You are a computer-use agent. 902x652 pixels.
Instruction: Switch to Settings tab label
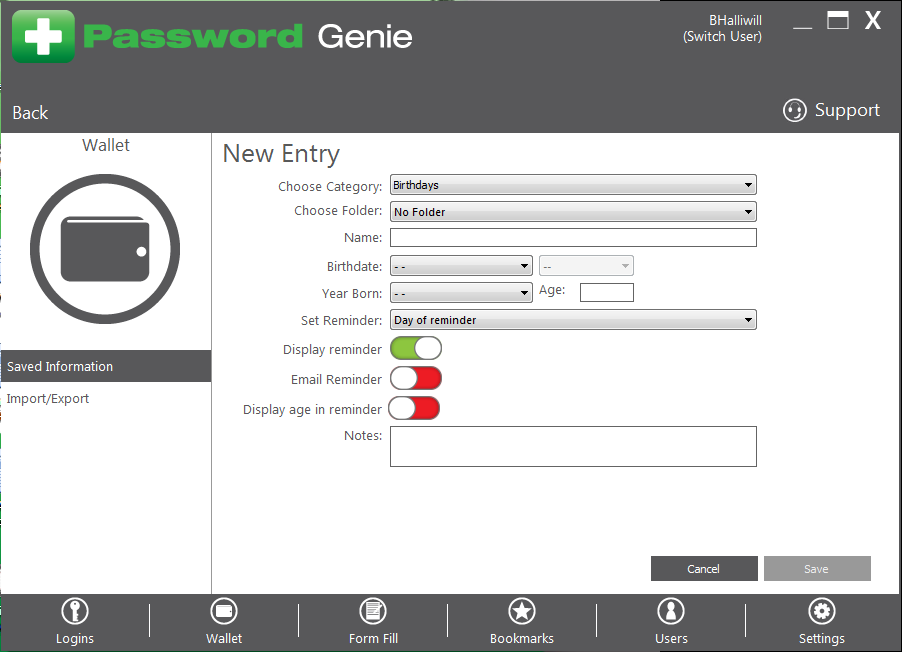click(x=821, y=638)
